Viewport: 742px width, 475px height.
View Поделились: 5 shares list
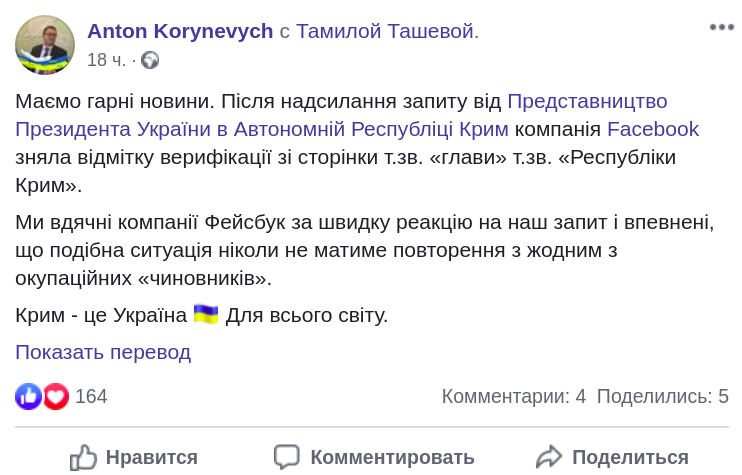coord(662,396)
